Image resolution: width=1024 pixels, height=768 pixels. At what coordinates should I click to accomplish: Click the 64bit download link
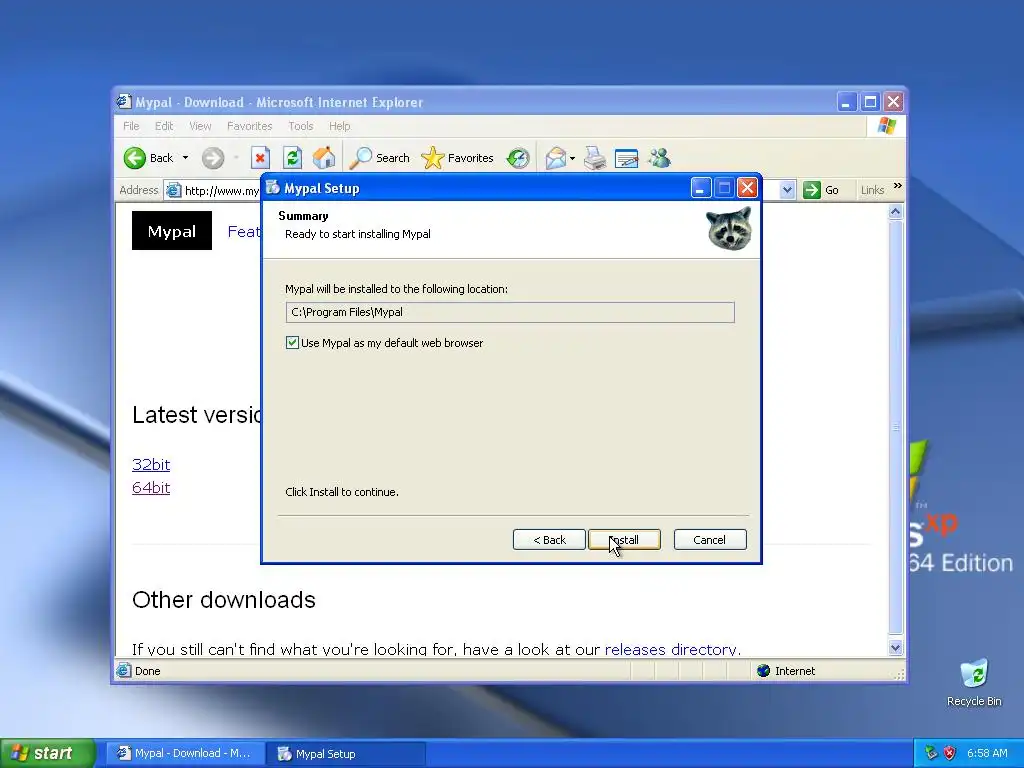(x=151, y=487)
